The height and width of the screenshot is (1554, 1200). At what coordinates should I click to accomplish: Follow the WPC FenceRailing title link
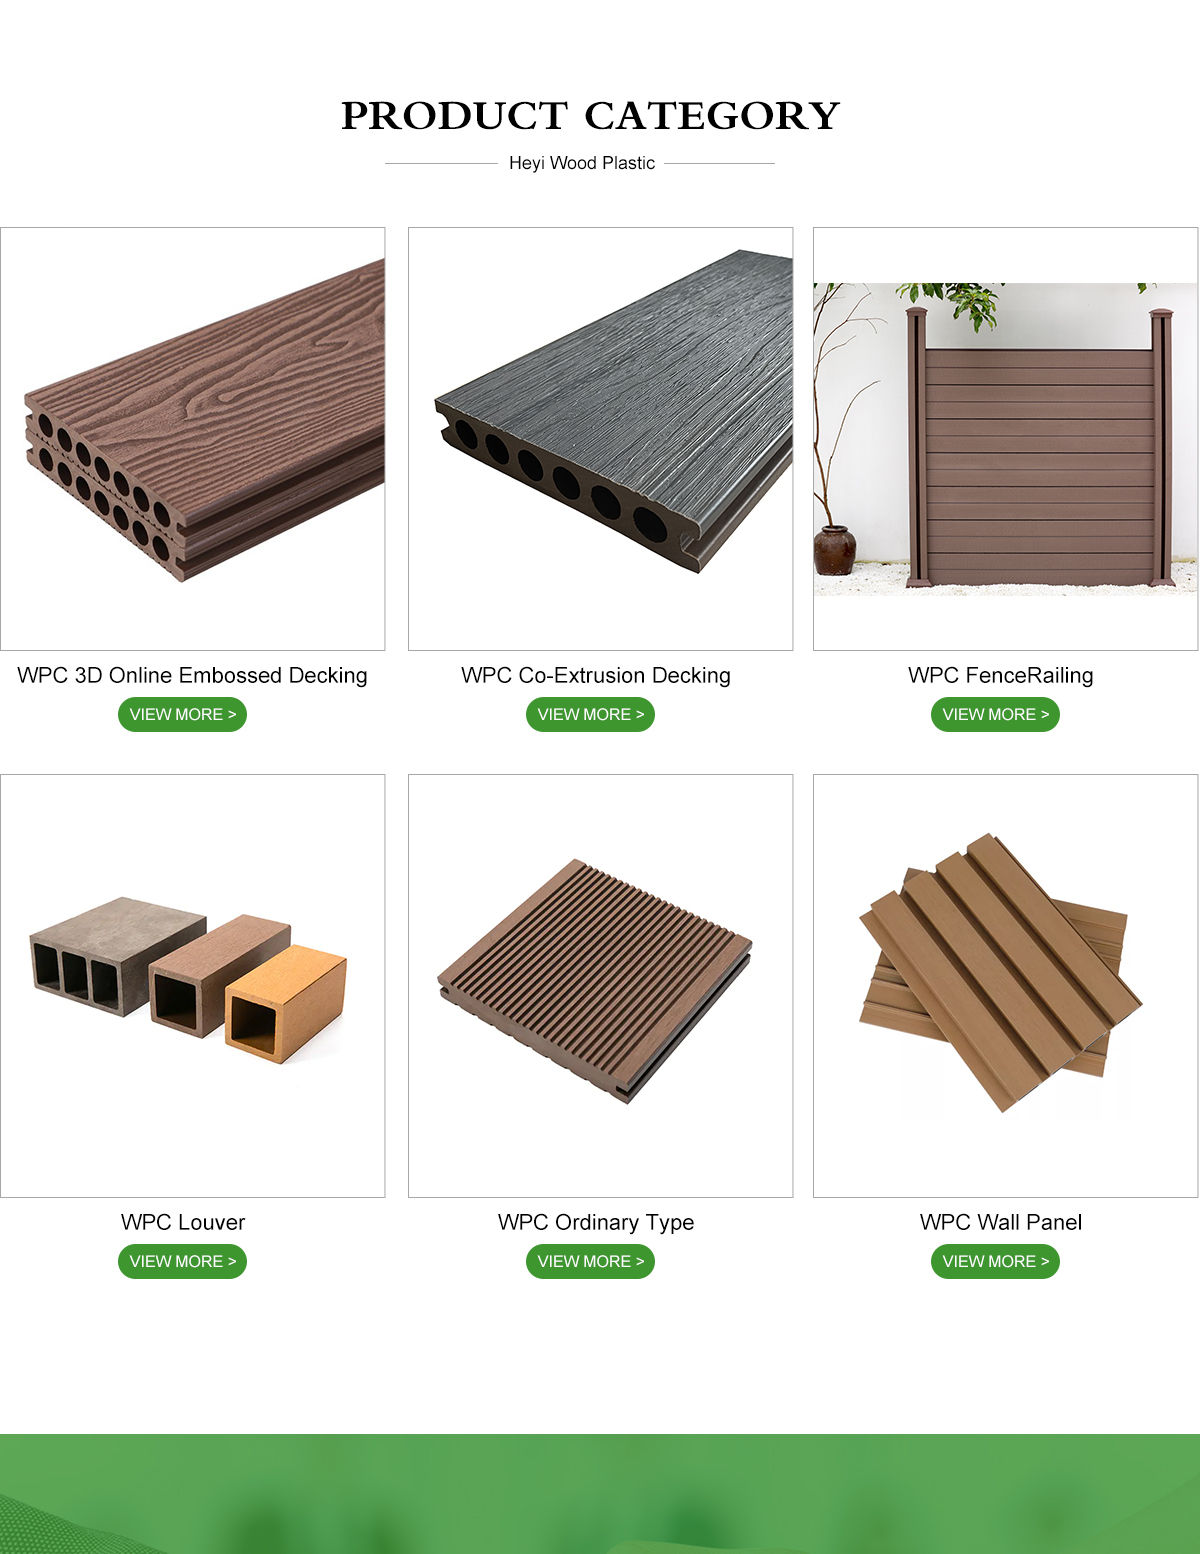[x=1001, y=676]
